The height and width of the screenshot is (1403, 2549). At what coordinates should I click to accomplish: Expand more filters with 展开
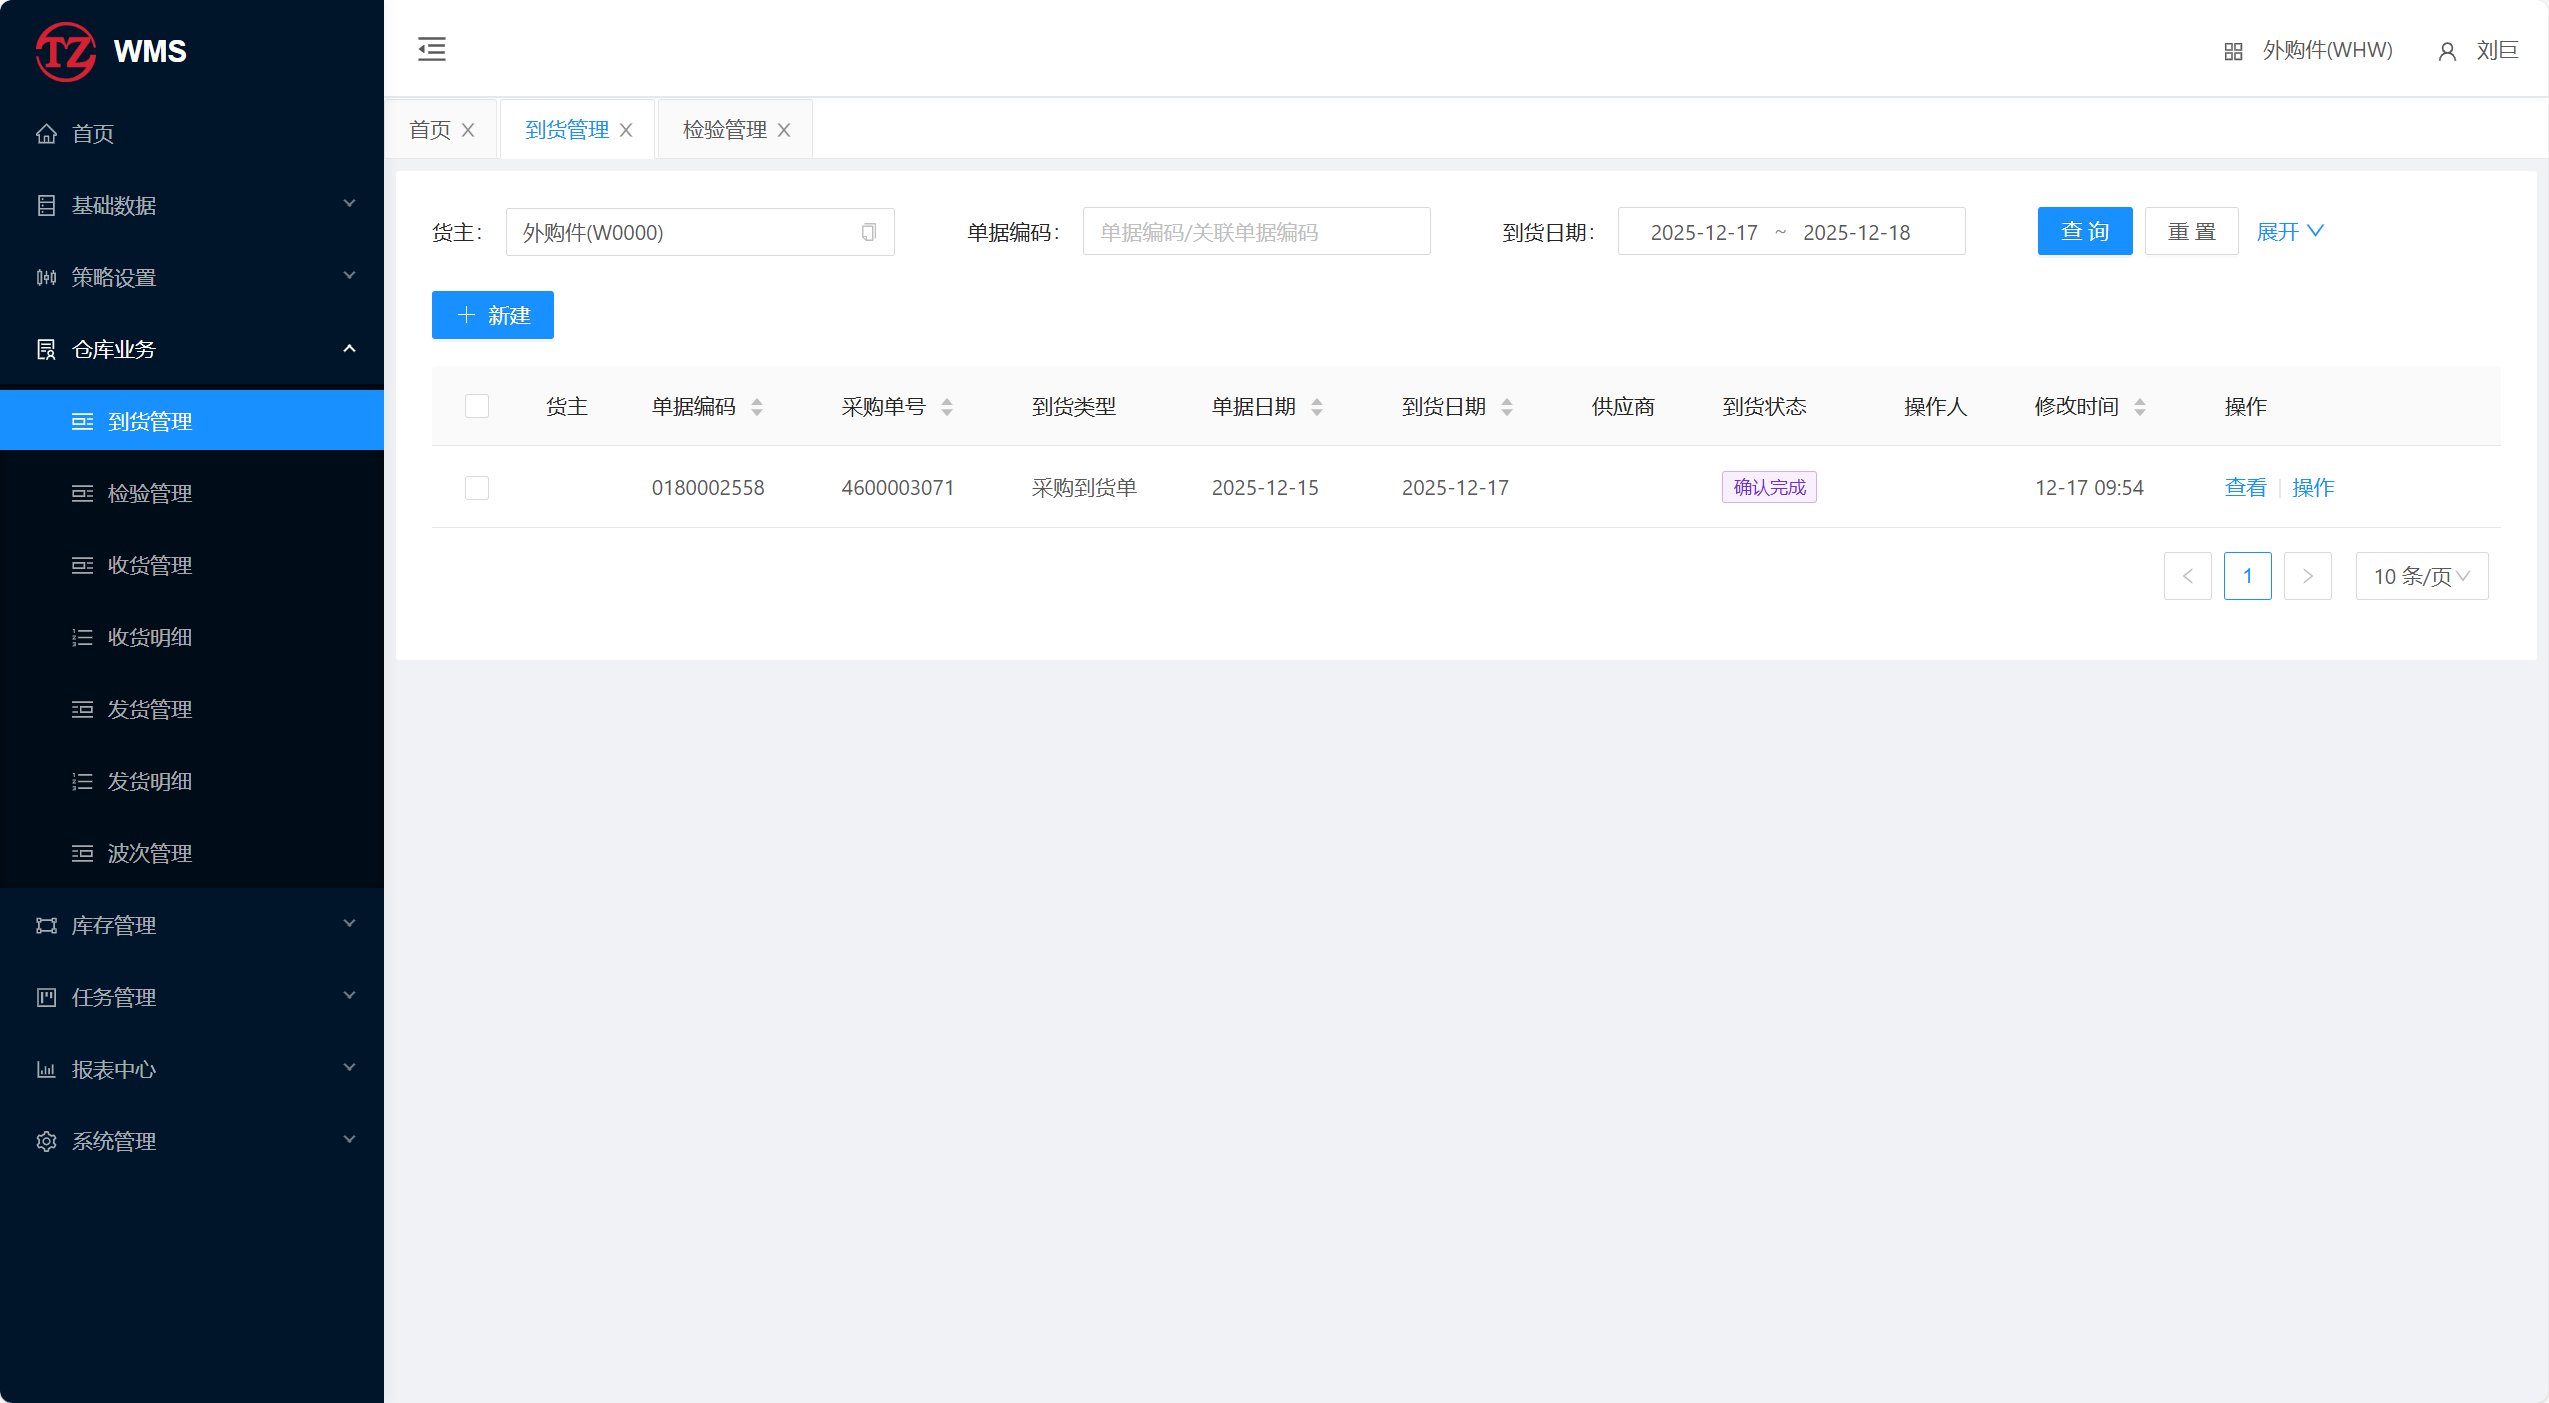[x=2290, y=232]
